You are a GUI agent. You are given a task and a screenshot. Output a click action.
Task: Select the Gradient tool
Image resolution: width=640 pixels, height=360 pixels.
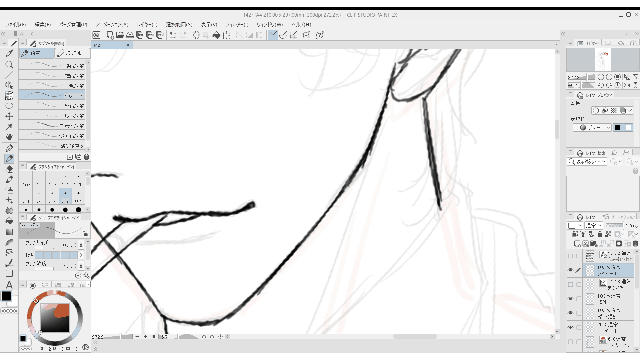click(9, 232)
